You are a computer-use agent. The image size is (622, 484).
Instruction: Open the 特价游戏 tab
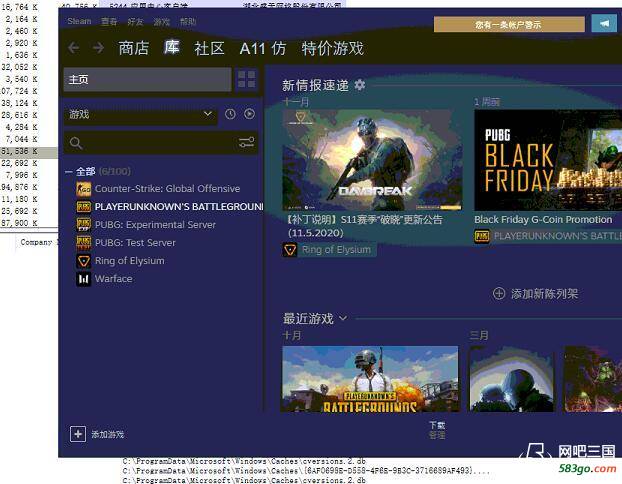[x=332, y=48]
